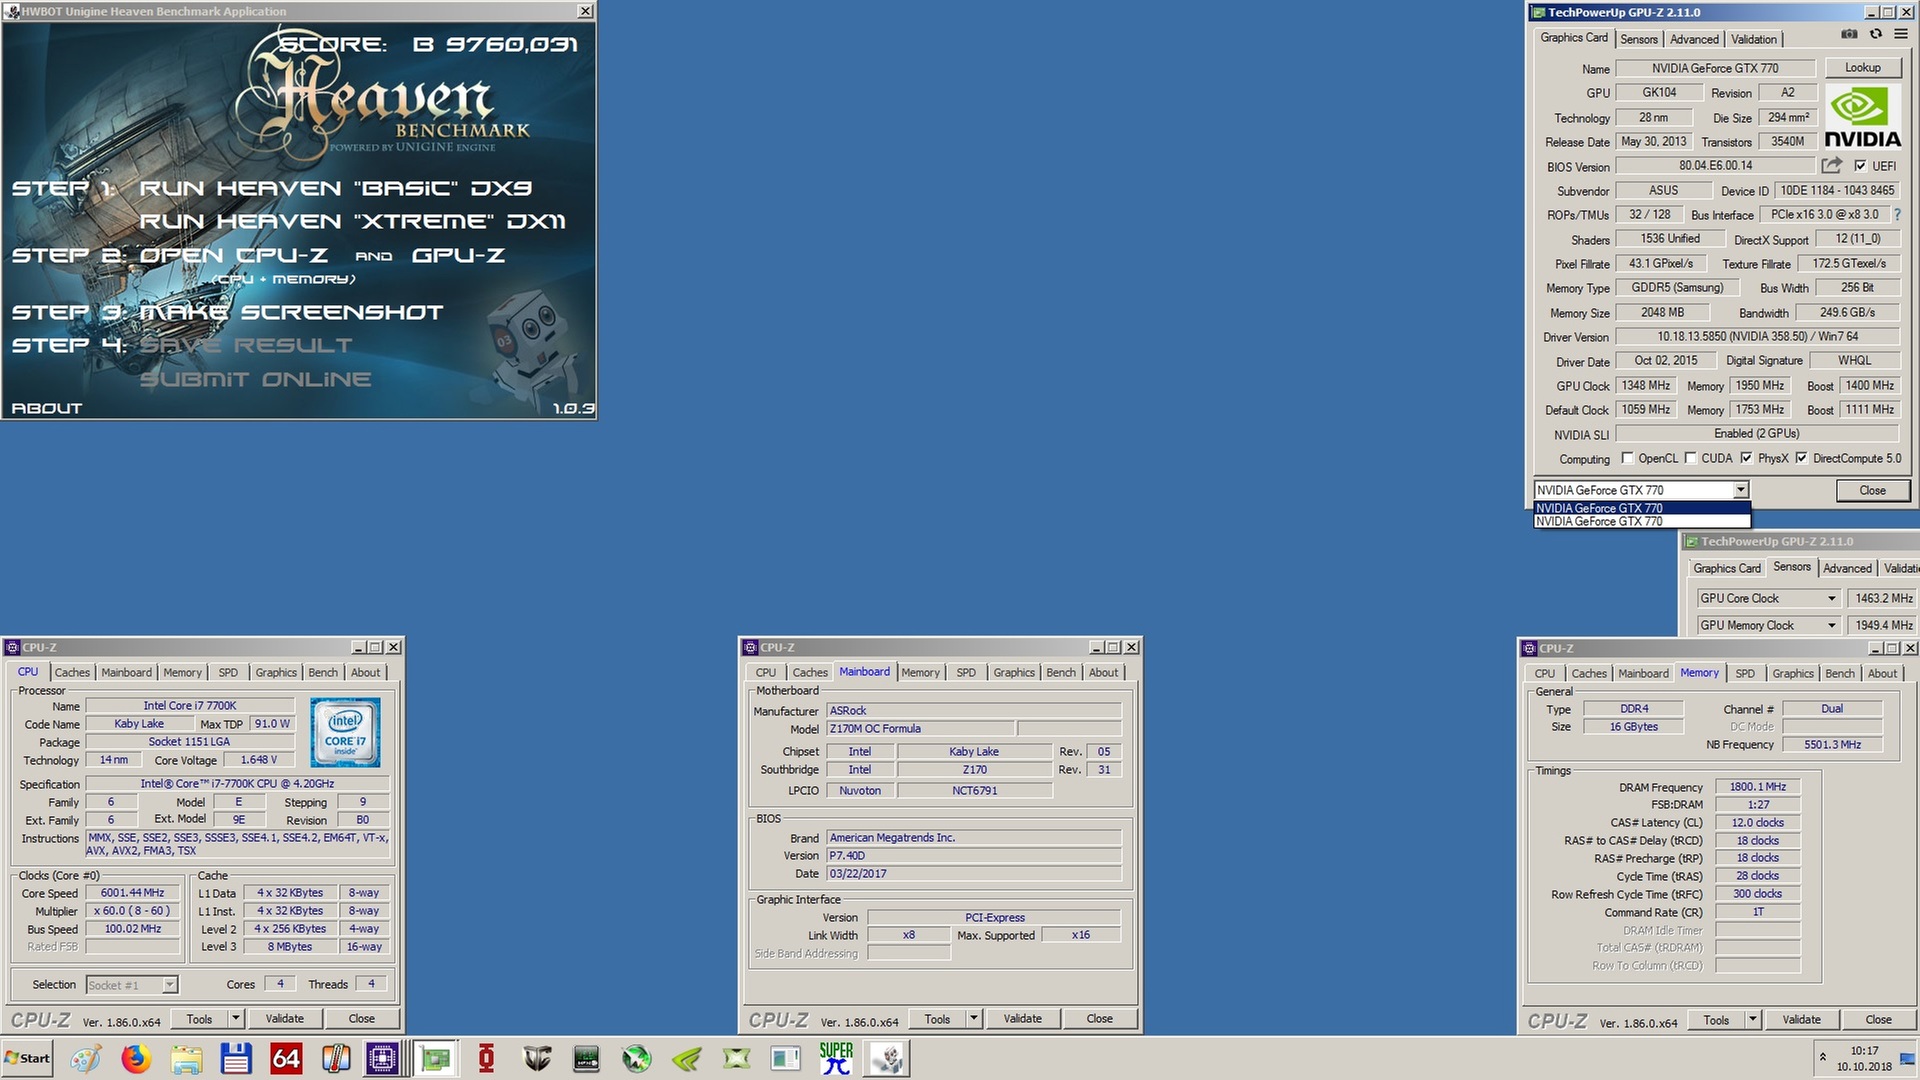Open Caches tab in left CPU-Z window
The image size is (1920, 1080).
pos(72,673)
